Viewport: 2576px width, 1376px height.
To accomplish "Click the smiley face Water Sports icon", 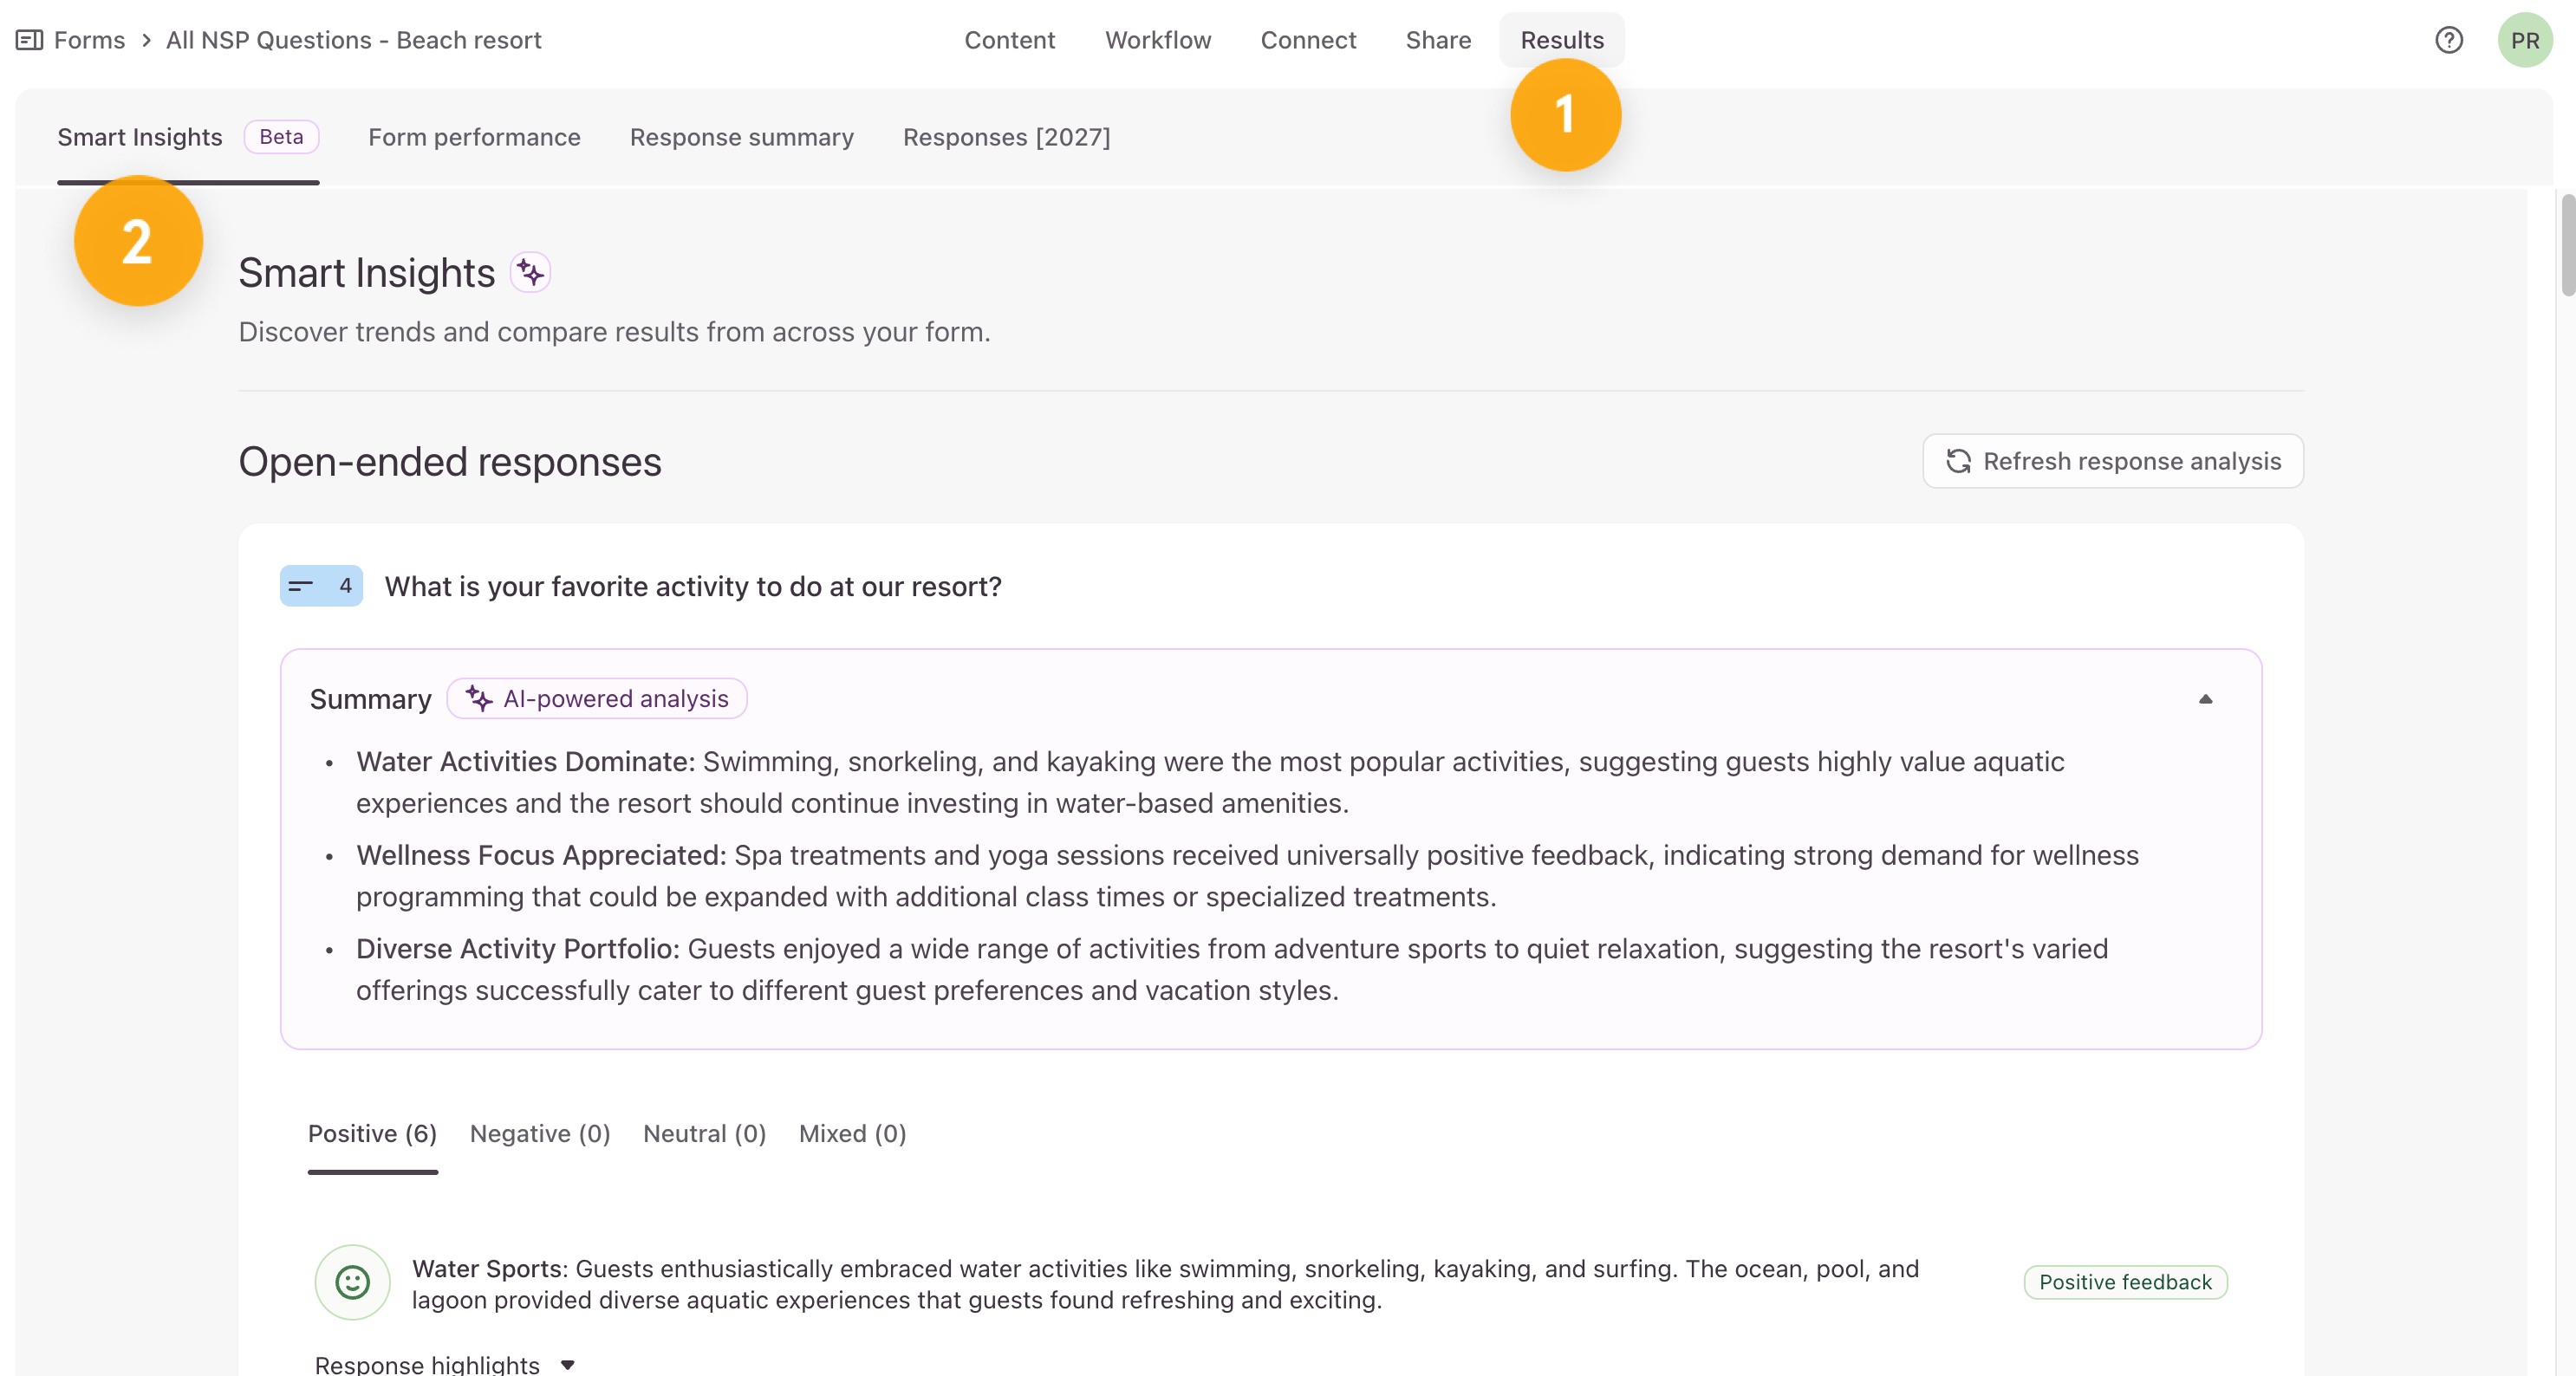I will tap(352, 1282).
